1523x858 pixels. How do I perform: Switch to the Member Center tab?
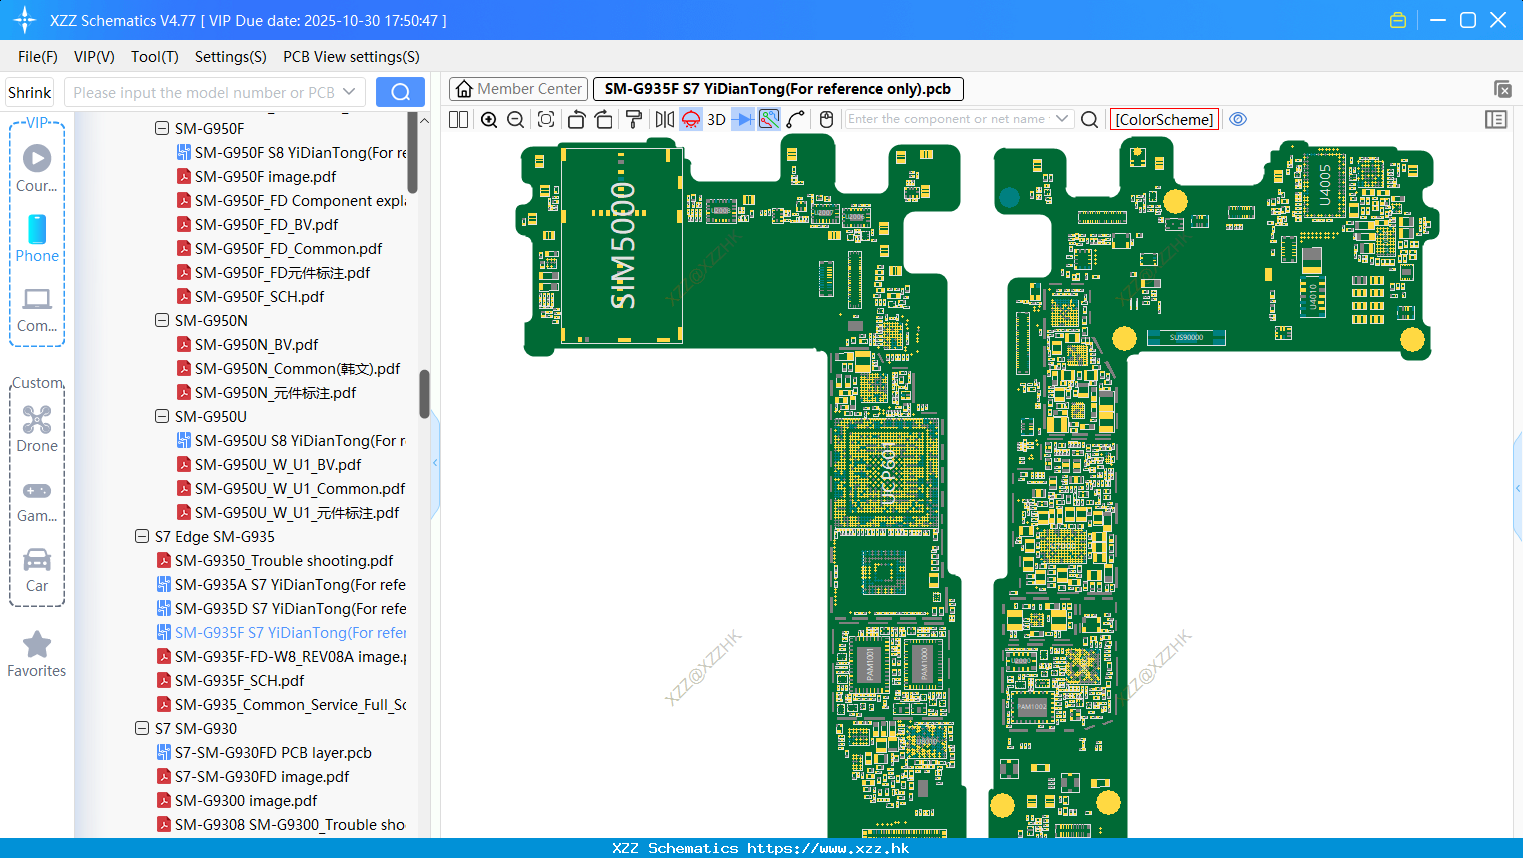(x=518, y=89)
